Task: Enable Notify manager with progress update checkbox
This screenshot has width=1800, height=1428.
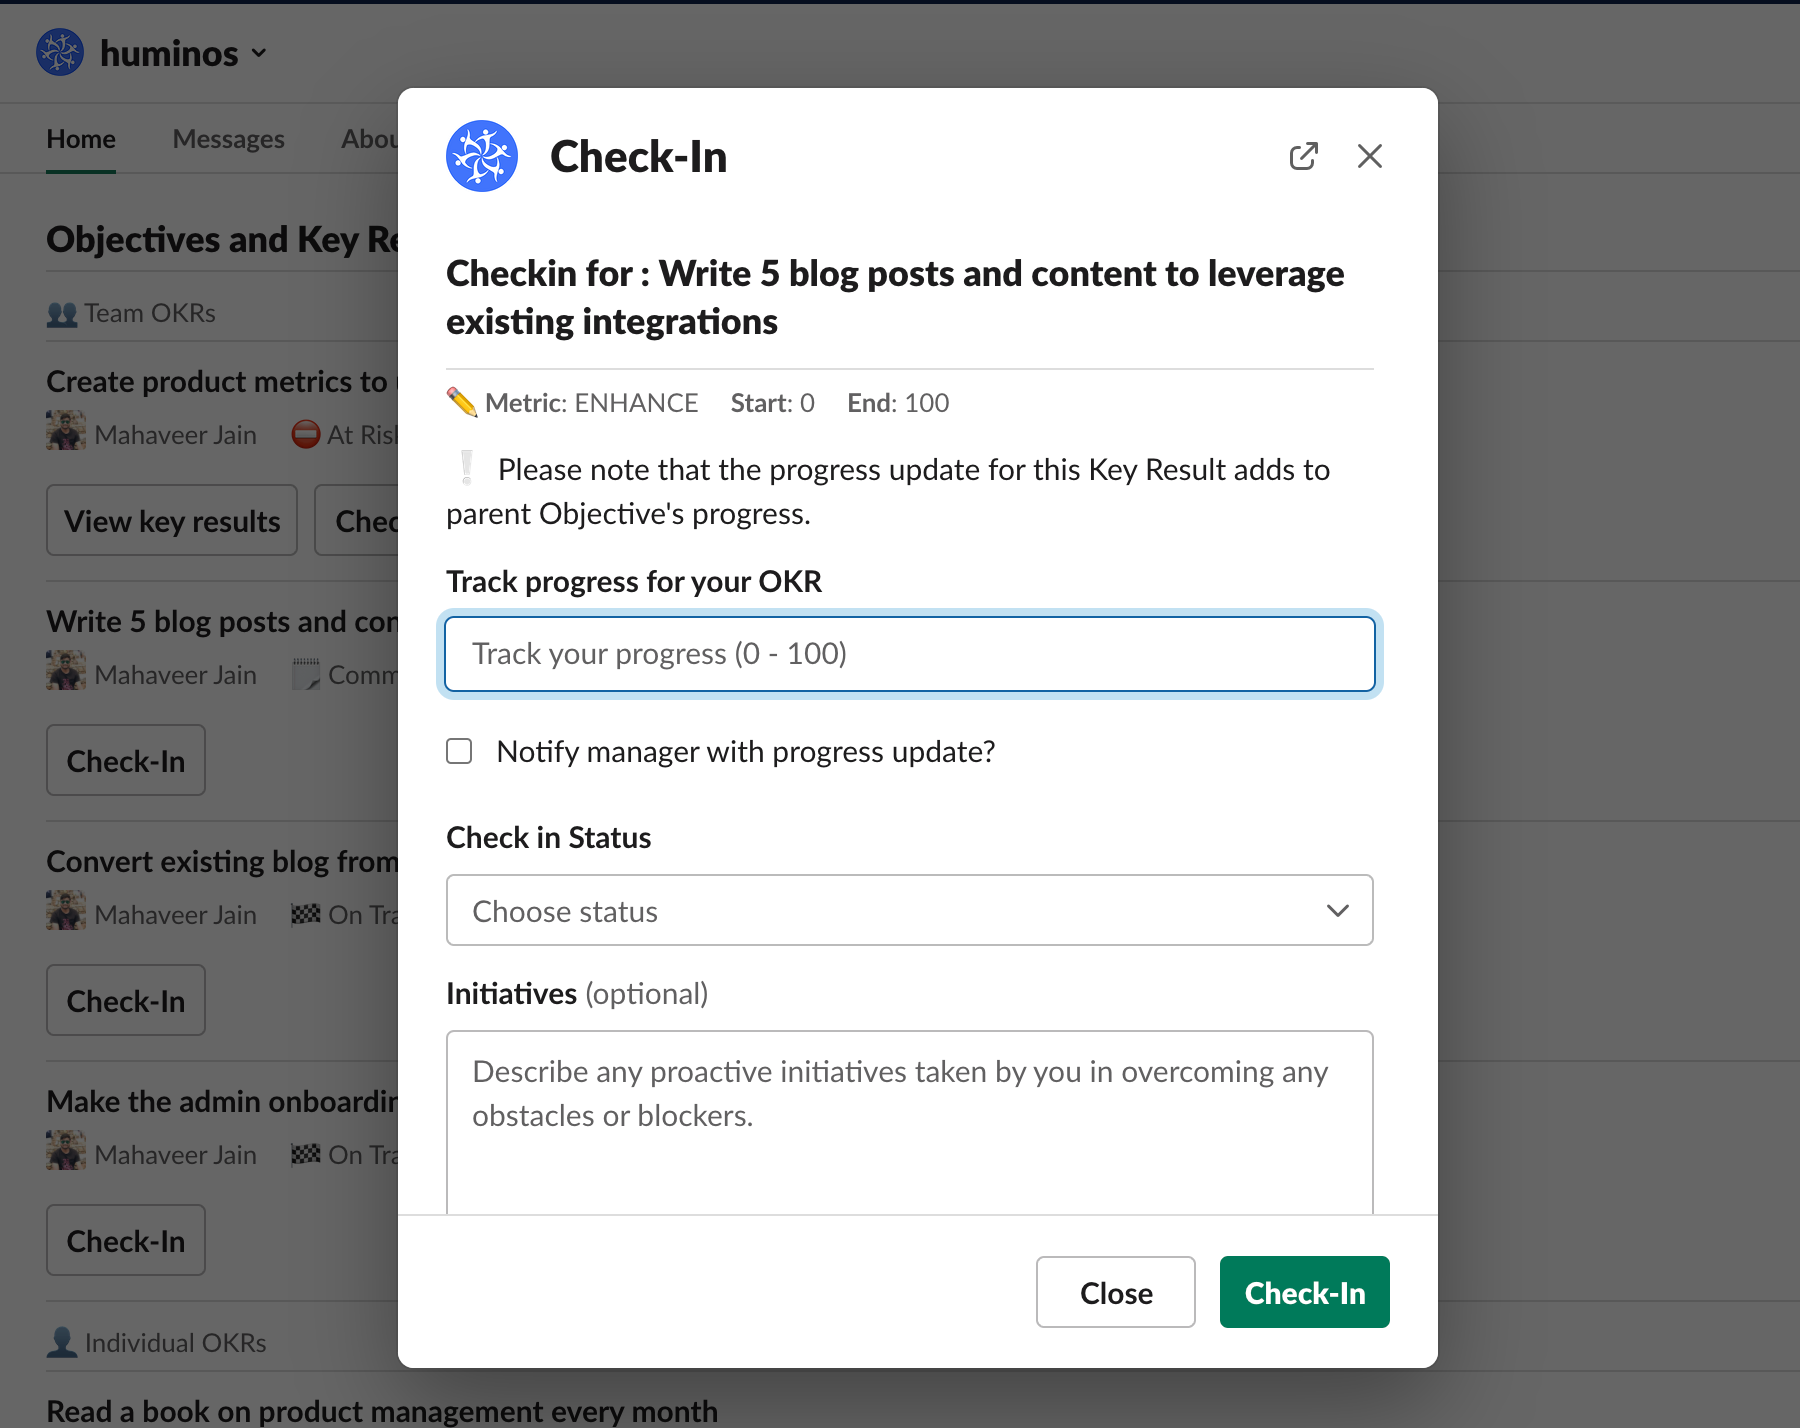Action: point(459,751)
